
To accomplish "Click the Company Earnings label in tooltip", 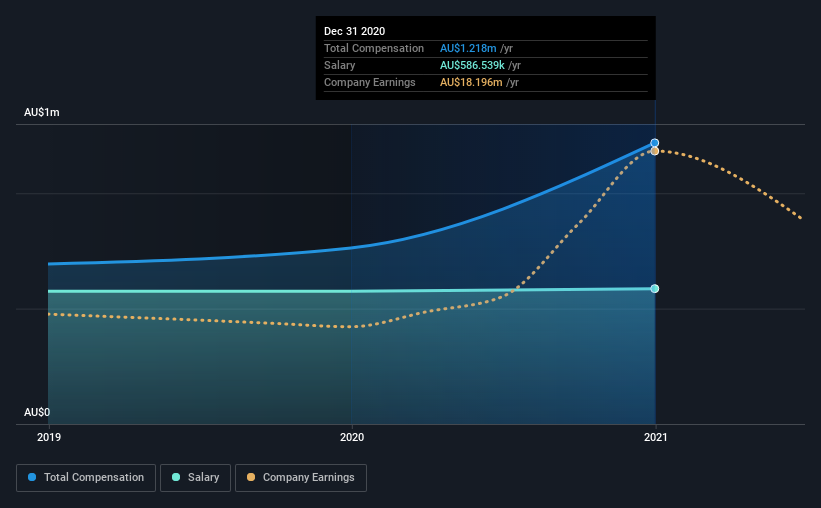I will point(370,82).
